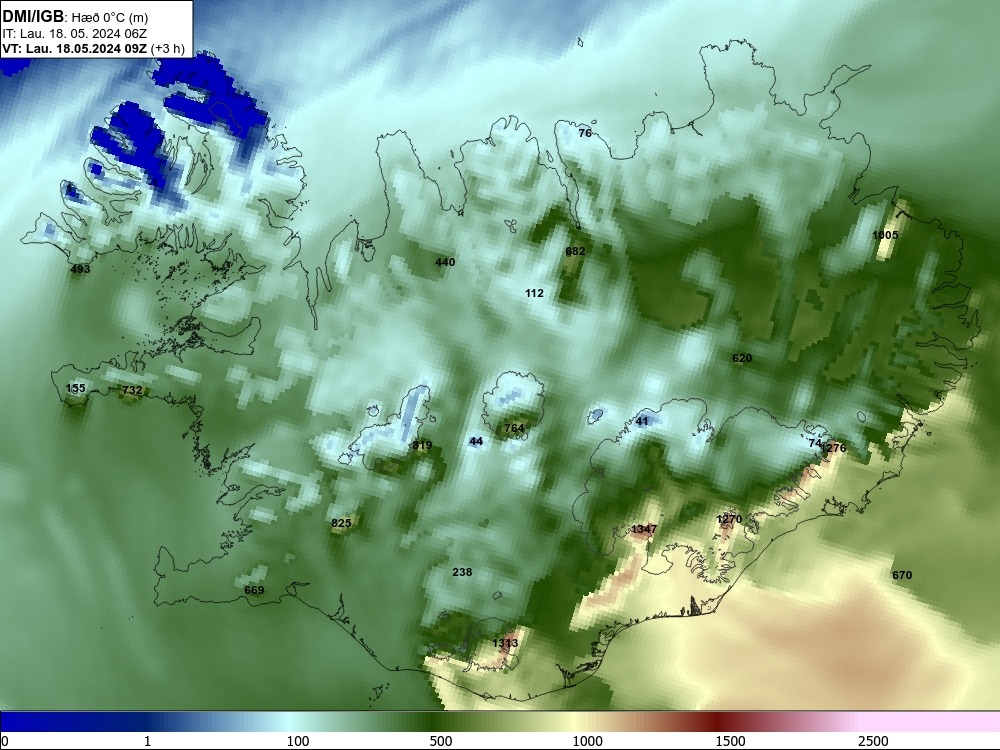Click the 669 value on Reykjanes
Screen dimensions: 1000x750
[x=254, y=591]
